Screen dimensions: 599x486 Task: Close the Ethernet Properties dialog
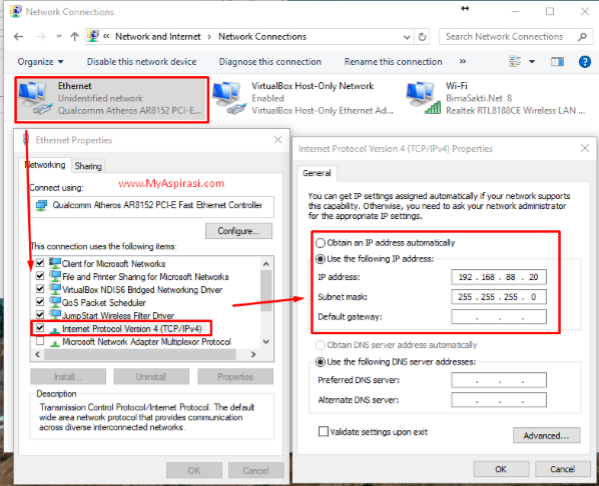(x=278, y=140)
